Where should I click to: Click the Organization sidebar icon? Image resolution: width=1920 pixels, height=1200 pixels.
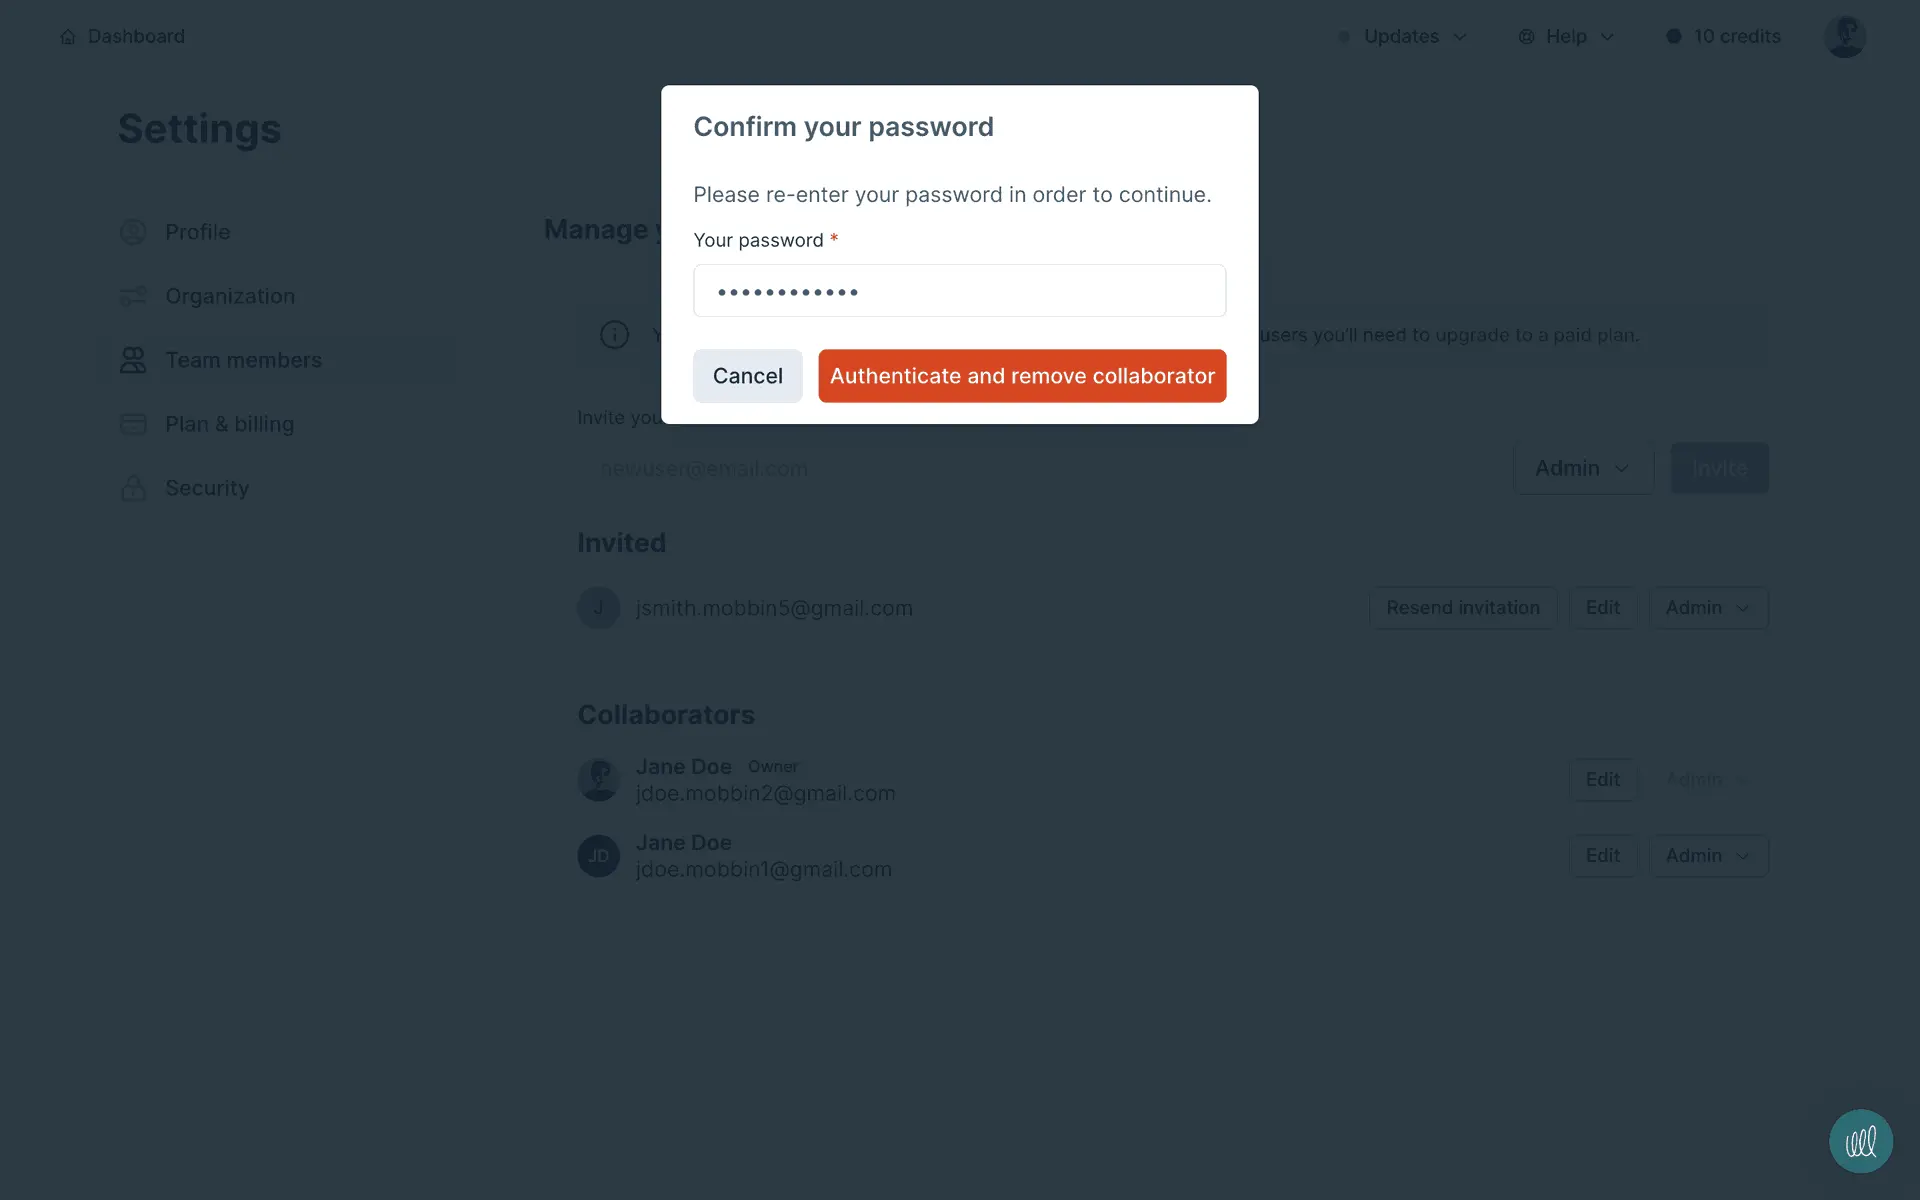click(133, 296)
